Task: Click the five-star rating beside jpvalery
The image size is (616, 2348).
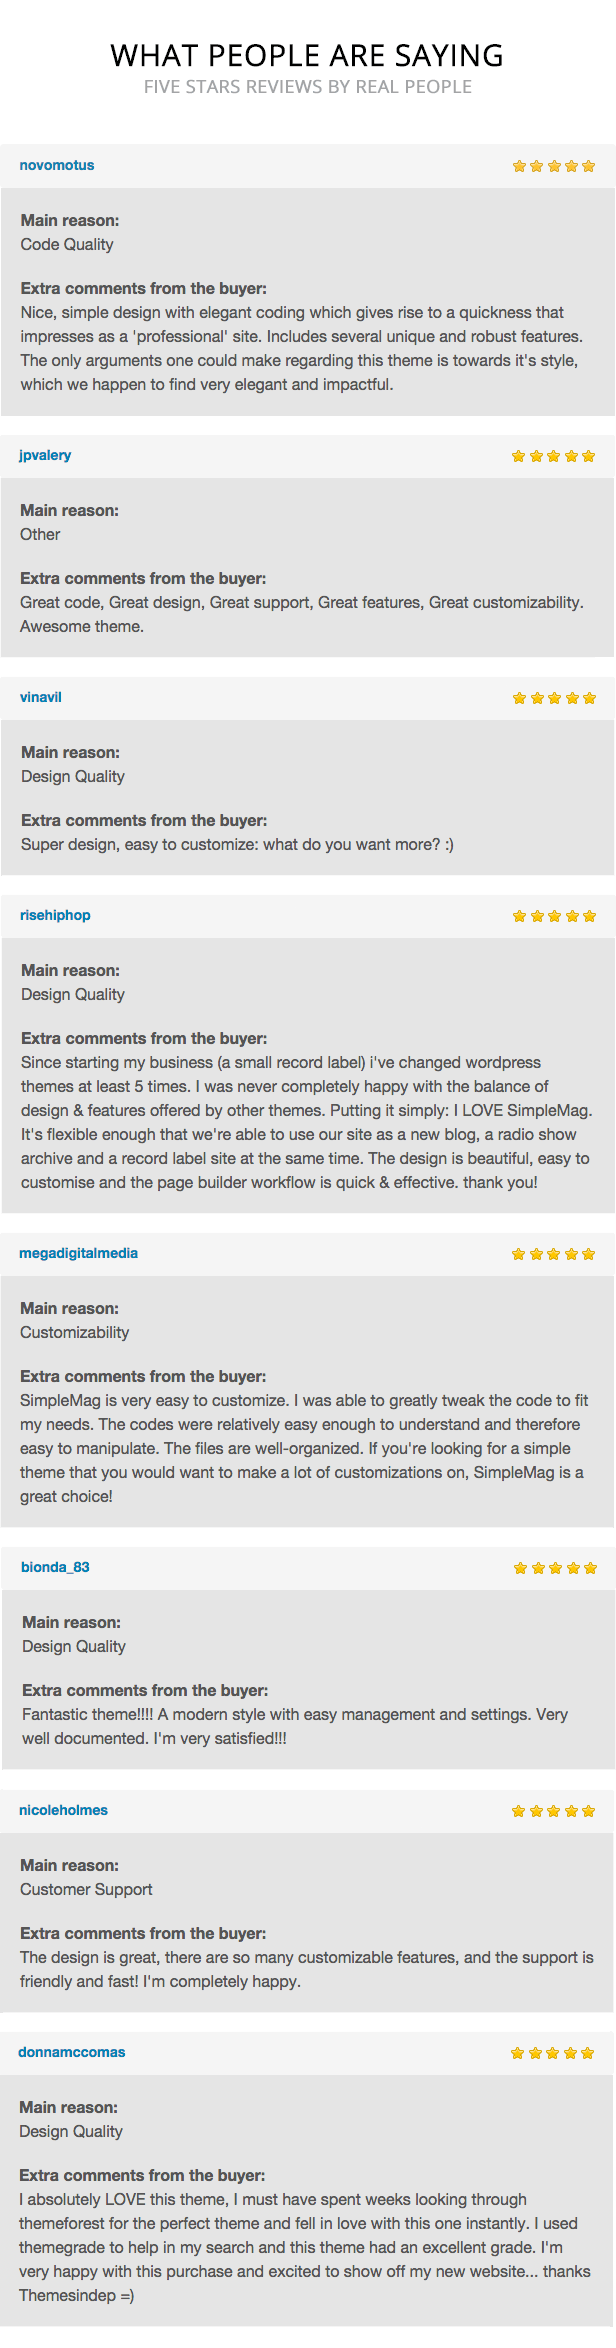Action: click(x=552, y=457)
